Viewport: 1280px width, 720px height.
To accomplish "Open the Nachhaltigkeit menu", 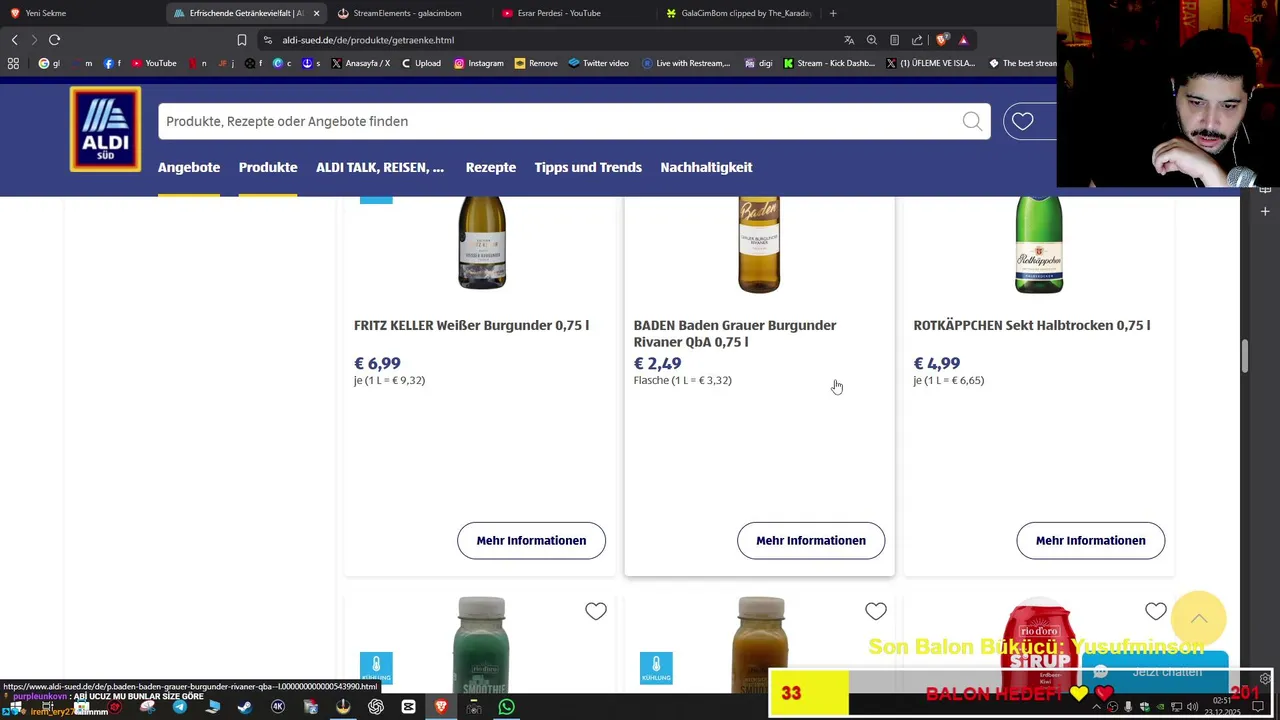I will click(x=706, y=167).
